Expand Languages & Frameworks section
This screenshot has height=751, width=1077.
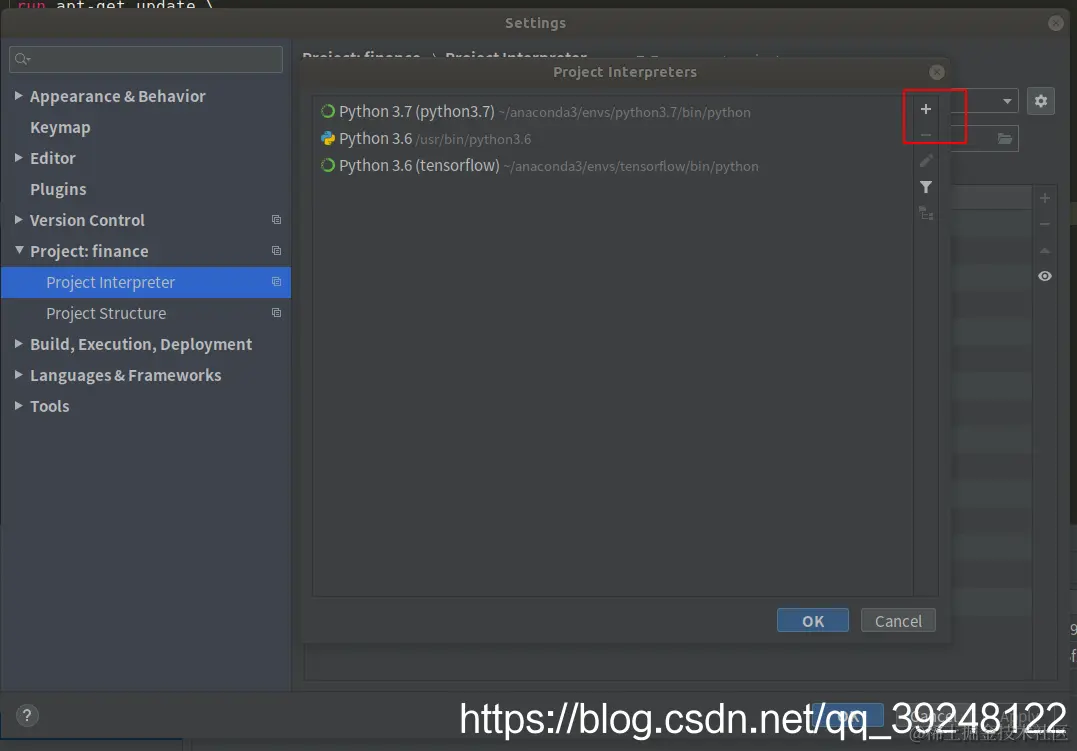[19, 374]
